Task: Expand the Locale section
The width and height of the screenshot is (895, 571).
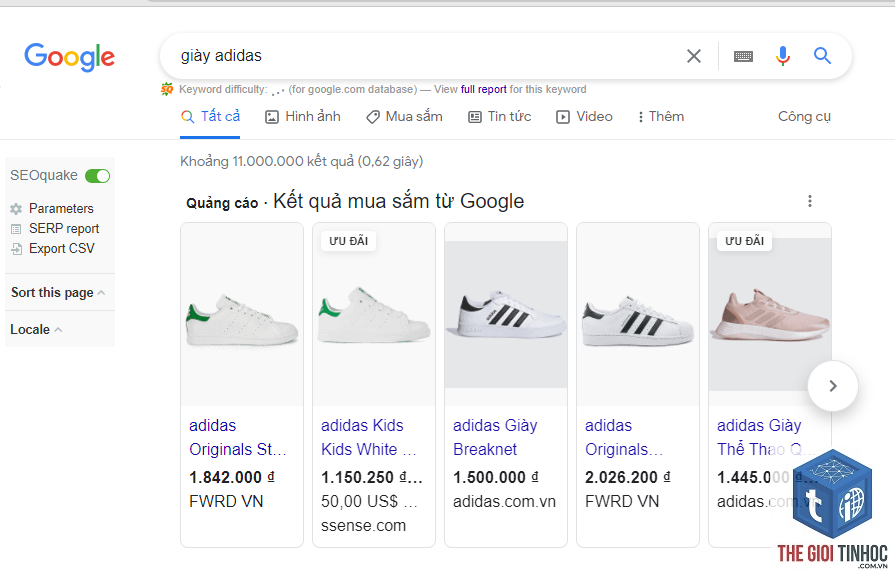Action: (36, 329)
